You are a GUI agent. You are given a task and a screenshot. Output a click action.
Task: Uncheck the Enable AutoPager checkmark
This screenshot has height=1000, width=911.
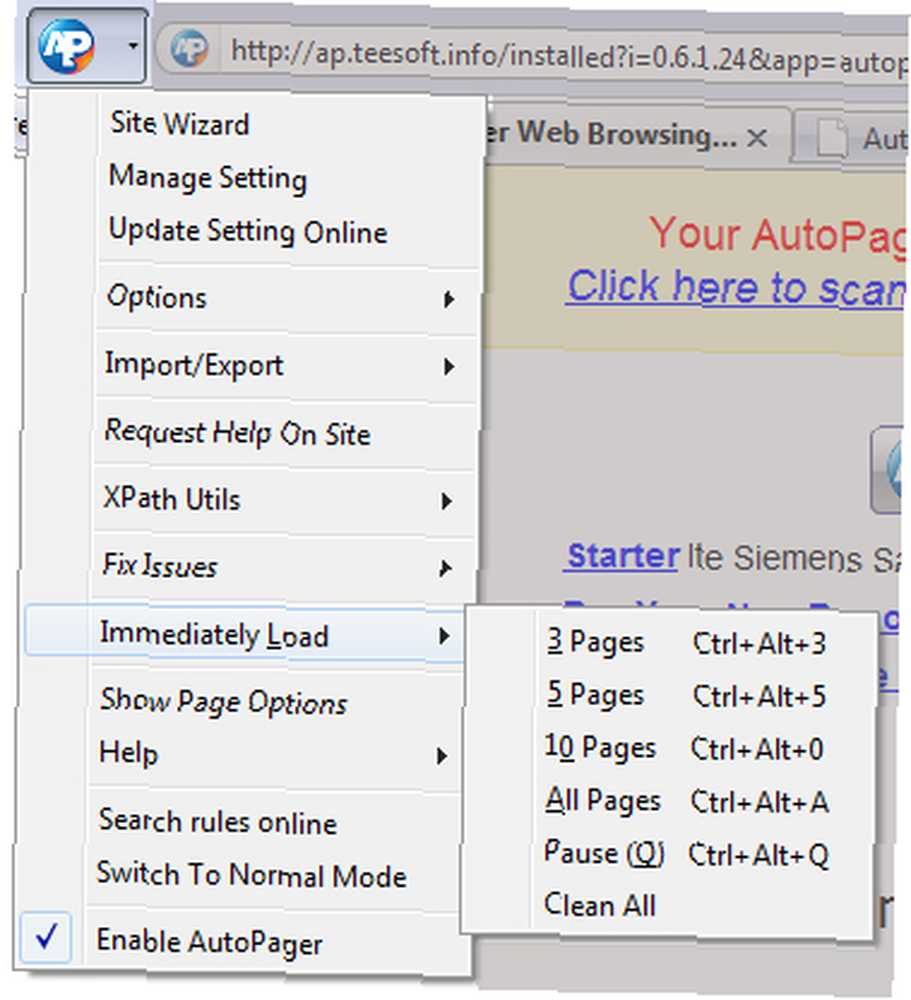click(x=46, y=938)
